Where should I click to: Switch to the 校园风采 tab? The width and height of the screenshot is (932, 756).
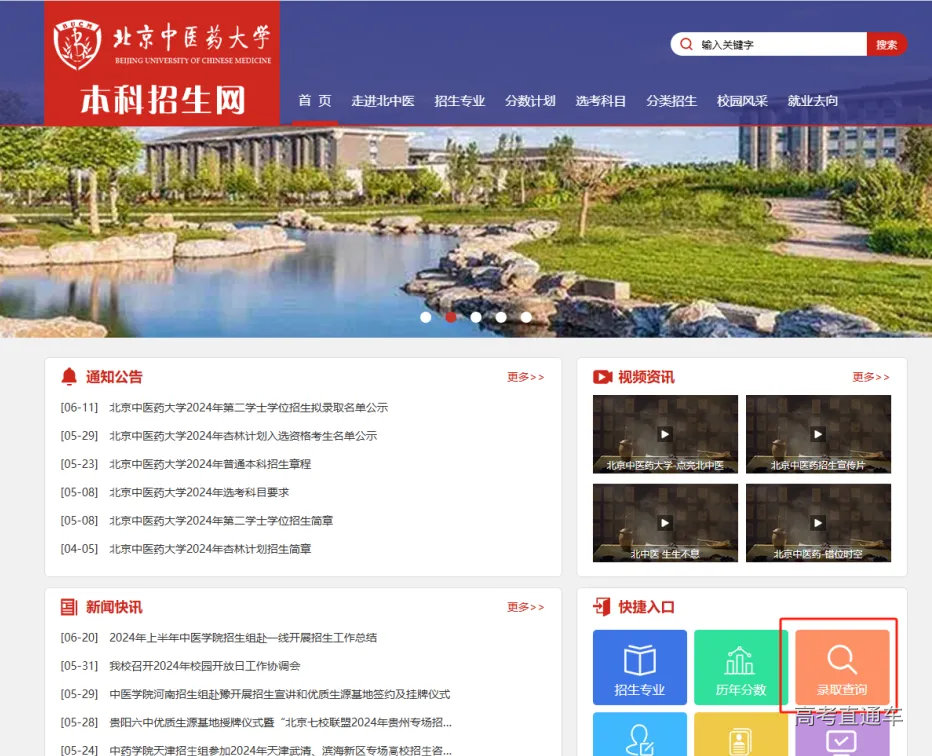point(743,101)
